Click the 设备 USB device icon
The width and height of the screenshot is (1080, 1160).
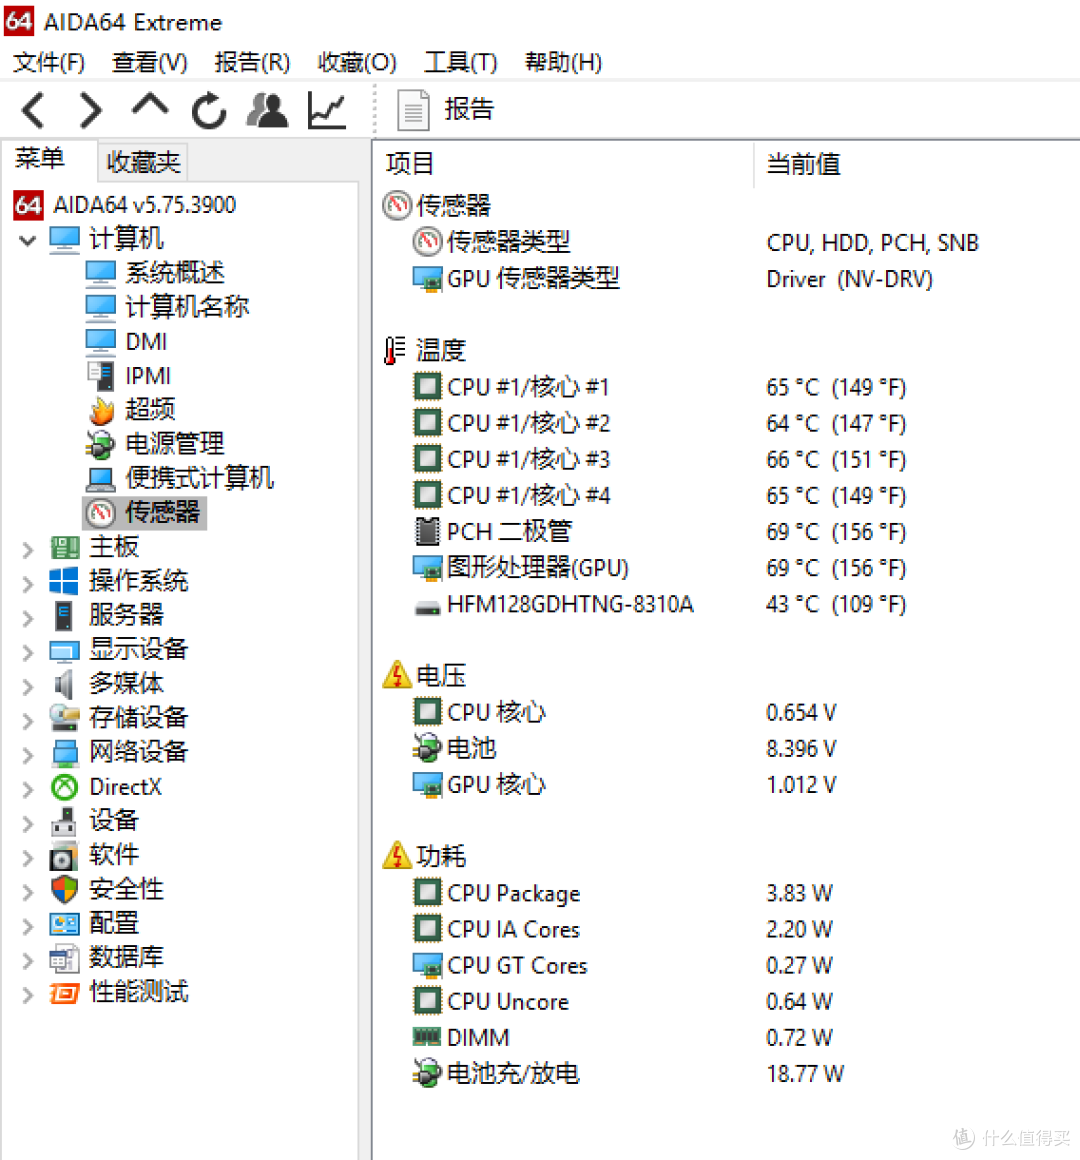coord(64,821)
